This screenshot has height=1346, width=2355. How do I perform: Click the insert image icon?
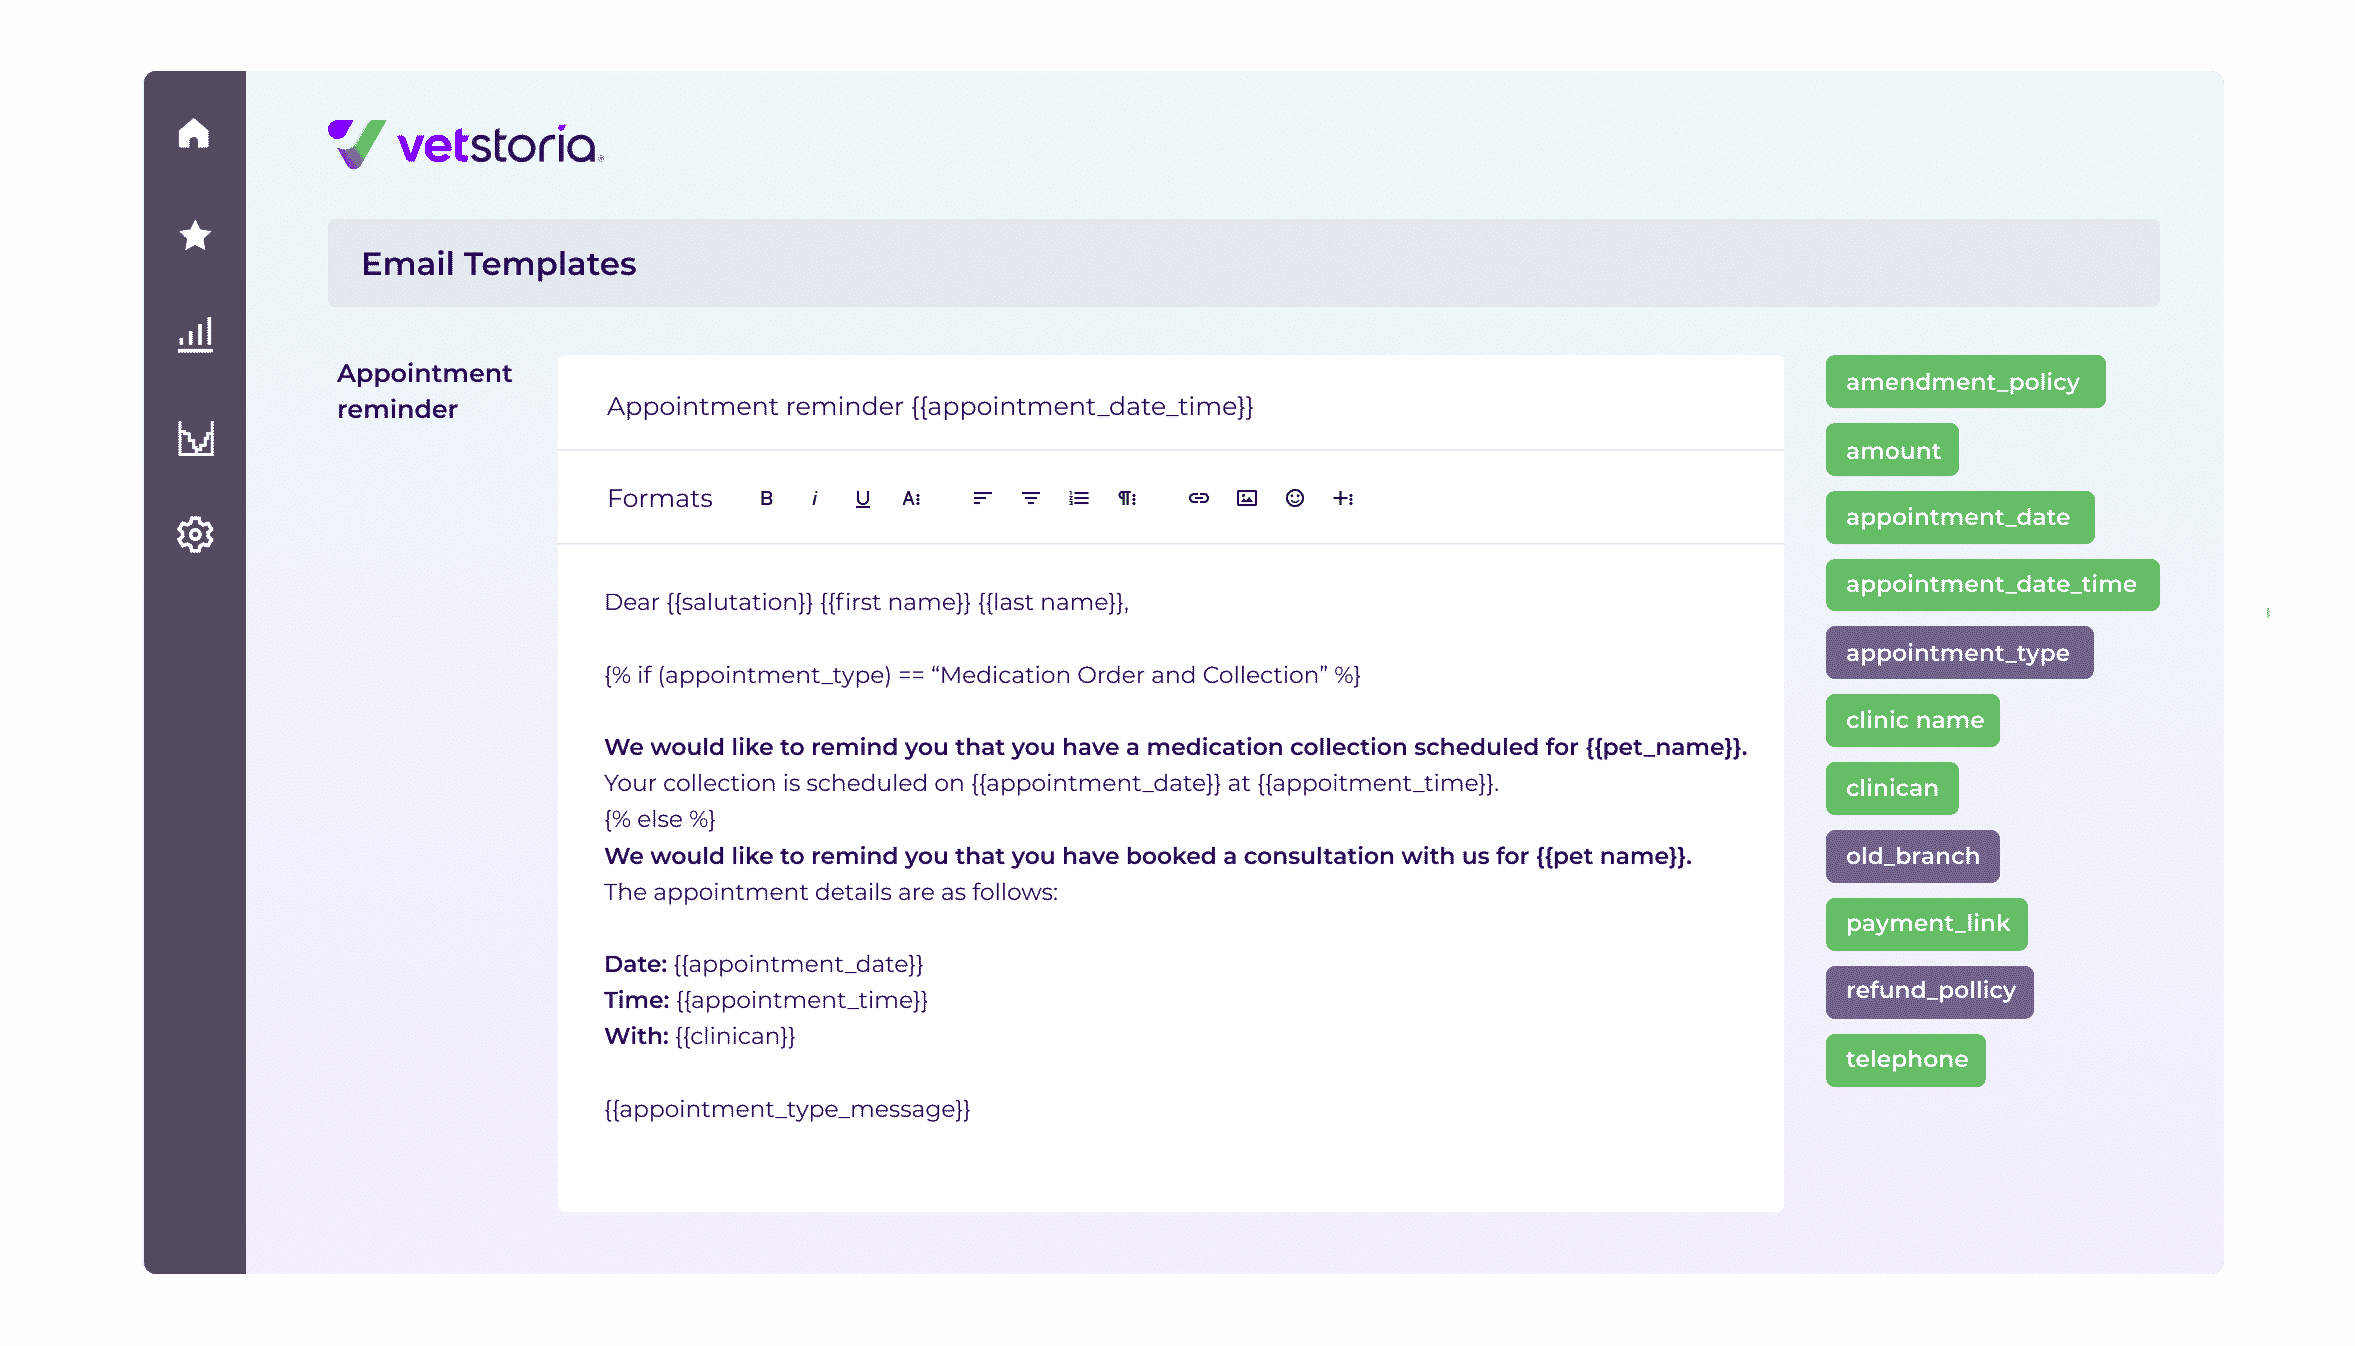(x=1247, y=497)
